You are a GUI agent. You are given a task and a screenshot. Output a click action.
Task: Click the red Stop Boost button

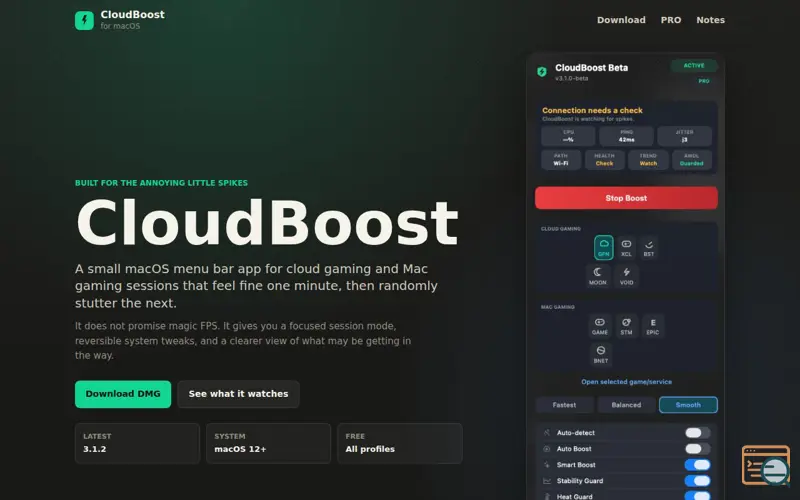click(x=626, y=198)
